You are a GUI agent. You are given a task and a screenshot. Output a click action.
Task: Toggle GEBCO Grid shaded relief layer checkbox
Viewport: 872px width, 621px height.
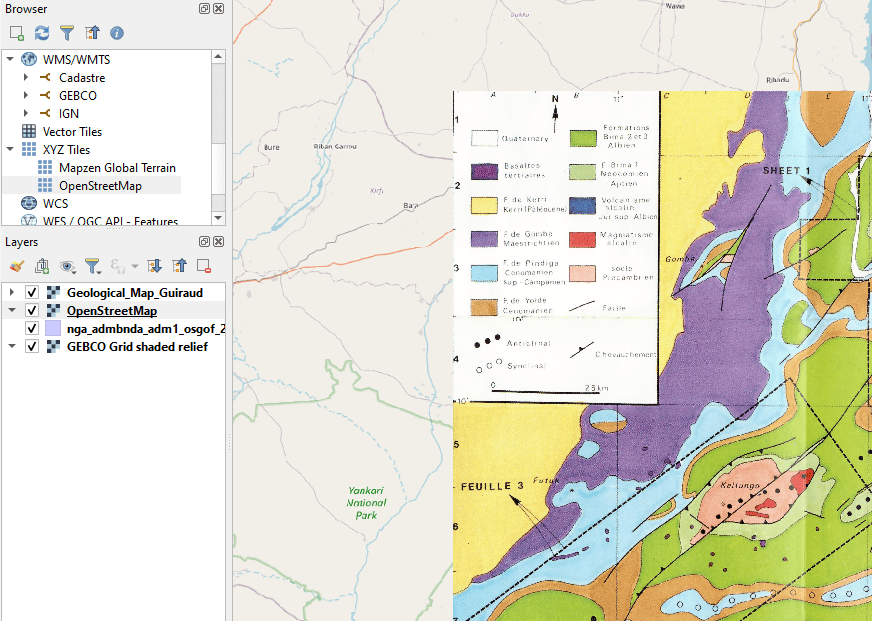click(x=32, y=346)
